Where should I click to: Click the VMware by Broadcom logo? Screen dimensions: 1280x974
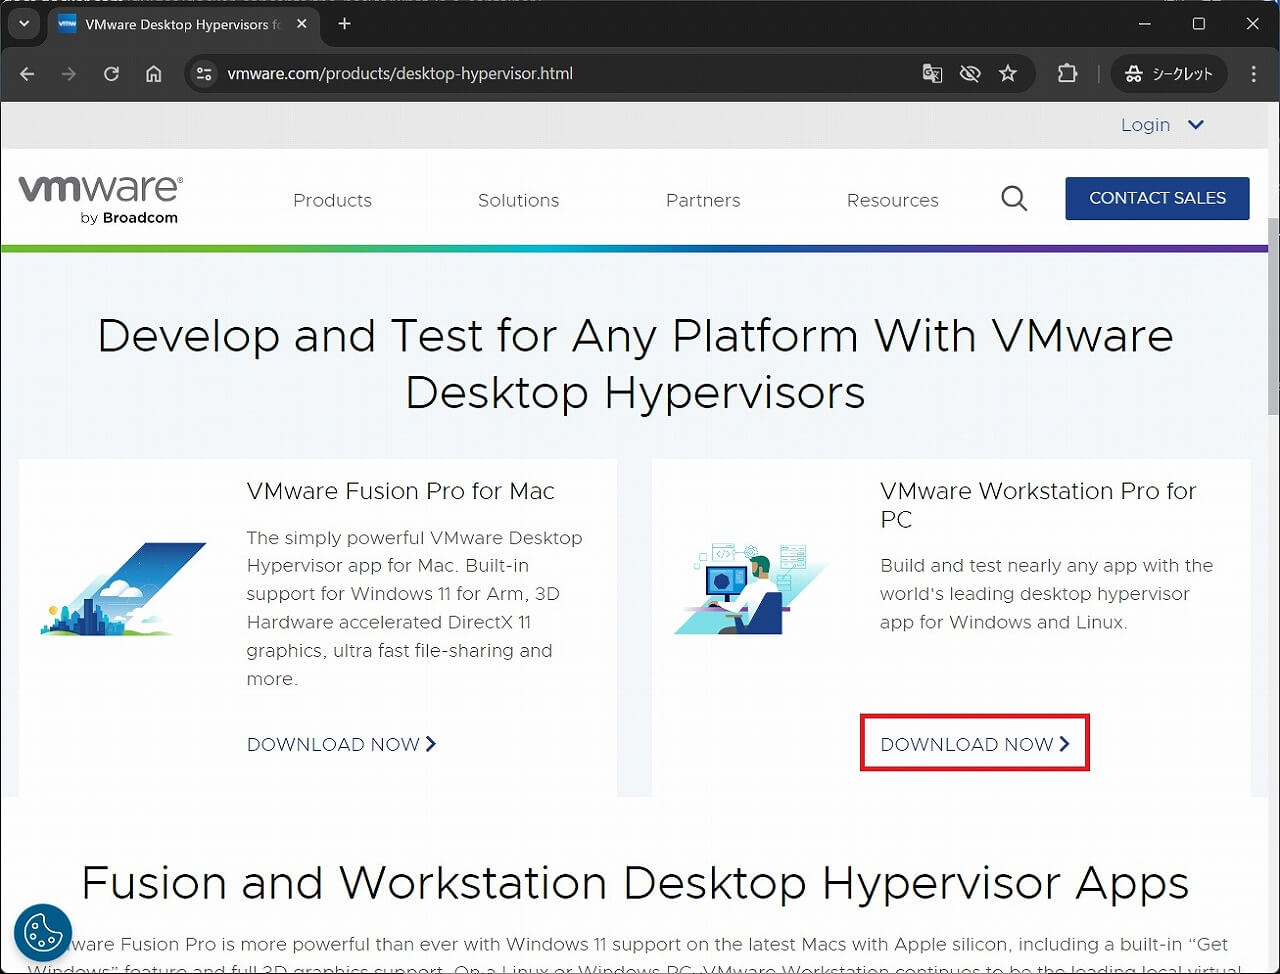tap(100, 199)
